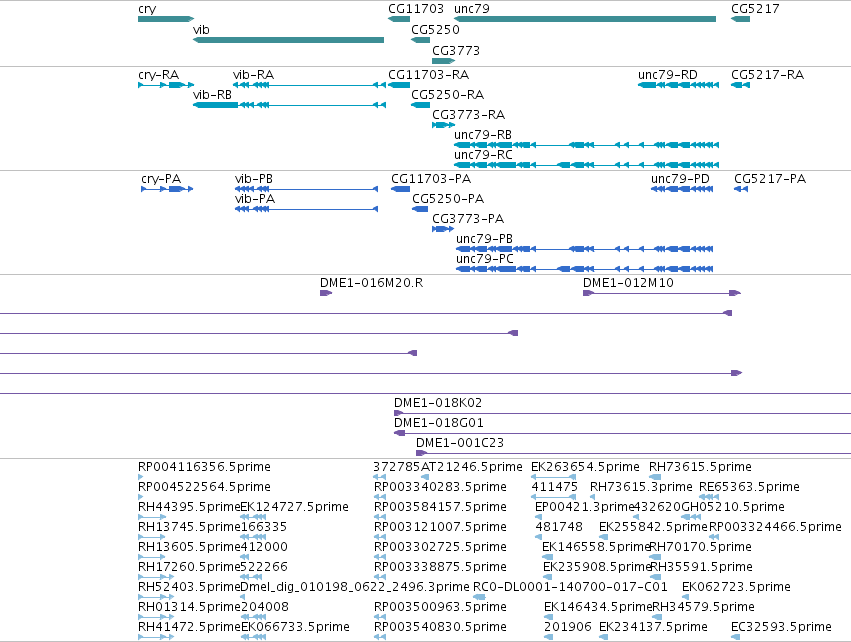851x642 pixels.
Task: Select the CG3773-PA protein glyph
Action: 442,229
